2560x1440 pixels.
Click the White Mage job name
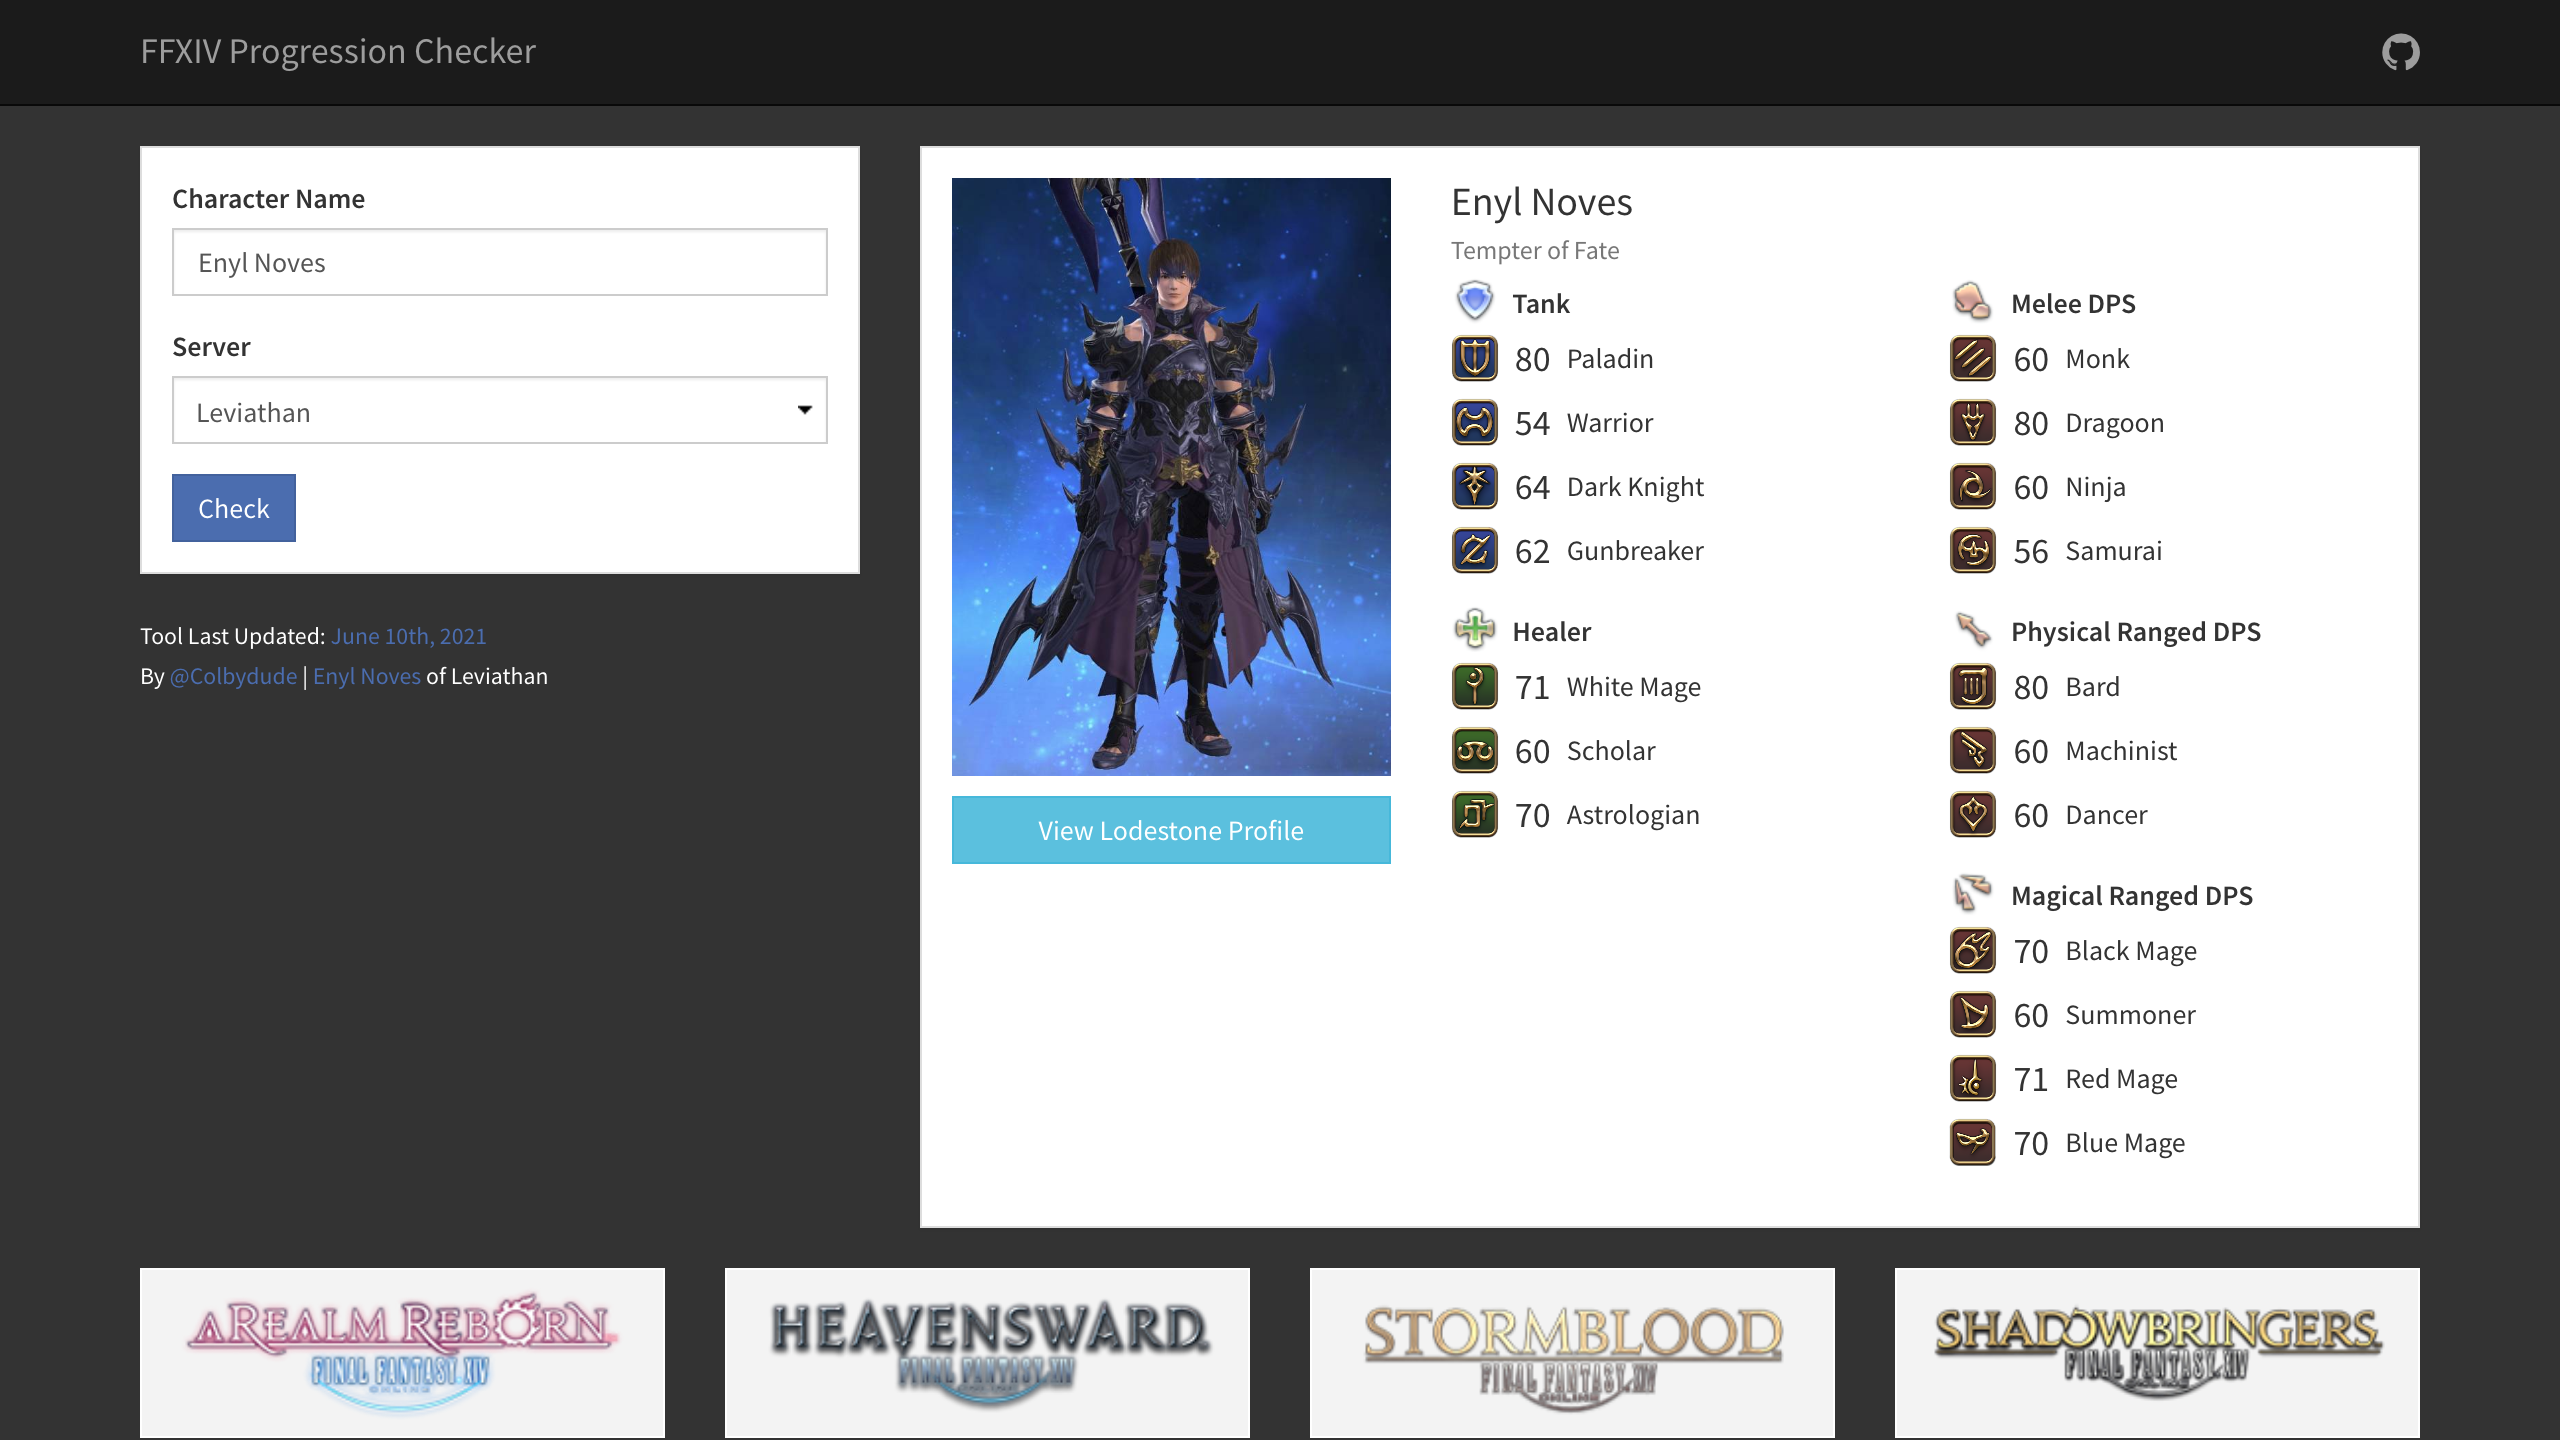(x=1634, y=688)
